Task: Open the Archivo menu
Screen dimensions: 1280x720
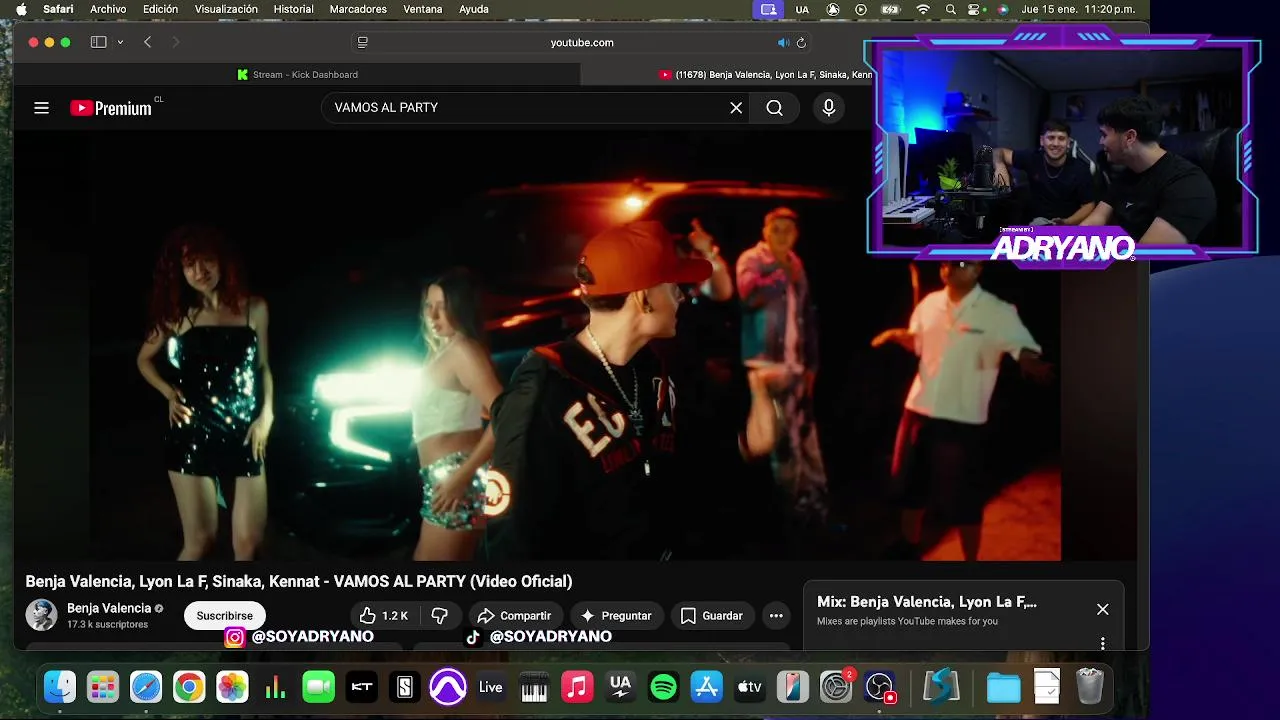Action: click(108, 9)
